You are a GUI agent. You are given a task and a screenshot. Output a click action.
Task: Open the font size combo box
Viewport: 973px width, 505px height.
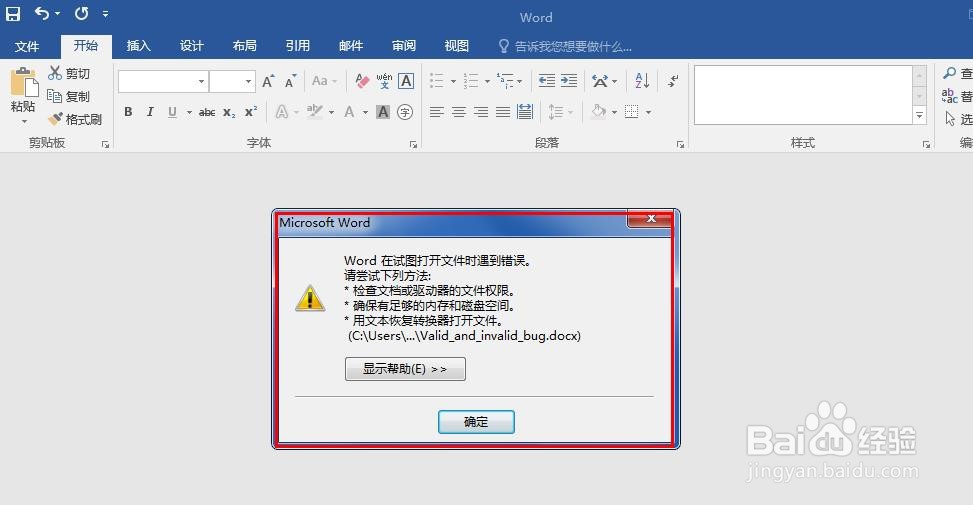233,81
